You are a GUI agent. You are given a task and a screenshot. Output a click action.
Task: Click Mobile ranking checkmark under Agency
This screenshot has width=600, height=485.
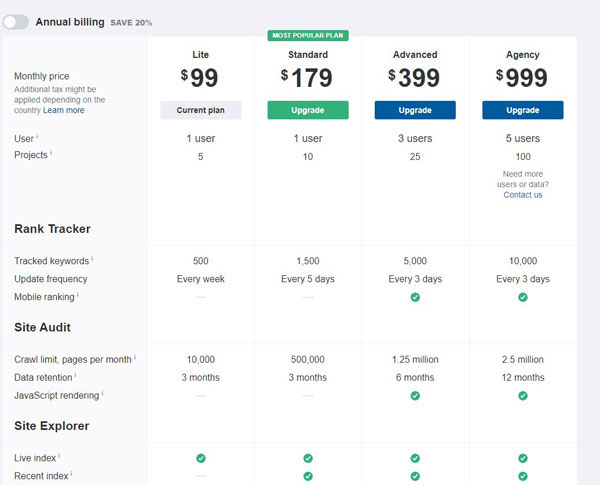[x=523, y=297]
